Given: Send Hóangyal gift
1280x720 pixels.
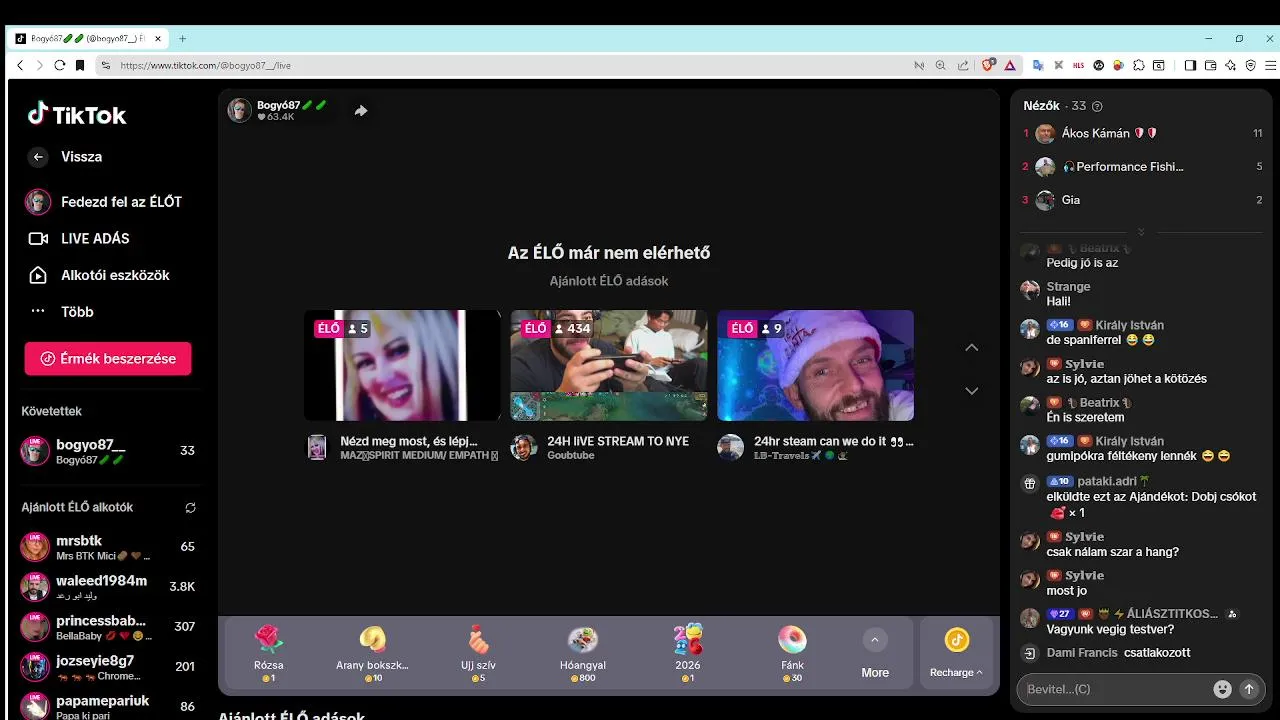Looking at the screenshot, I should [583, 653].
